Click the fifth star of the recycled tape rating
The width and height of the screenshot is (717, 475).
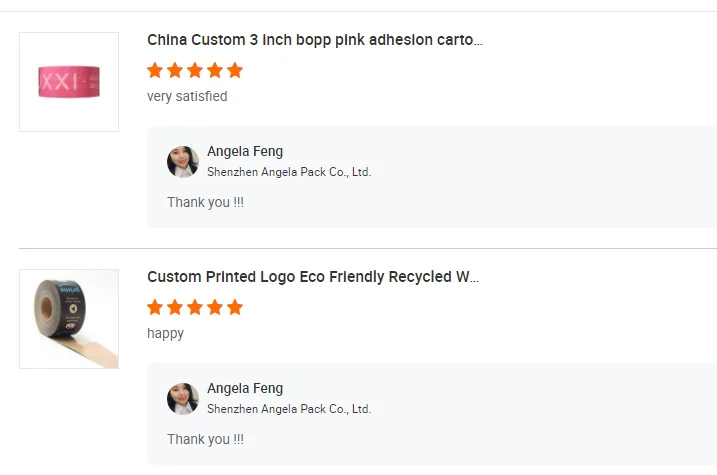pos(235,307)
